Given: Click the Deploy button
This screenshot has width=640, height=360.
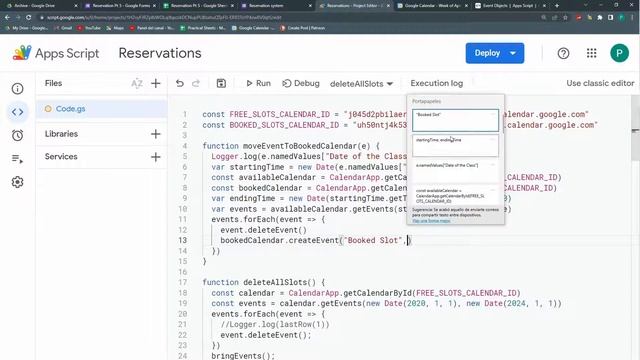Looking at the screenshot, I should (495, 53).
